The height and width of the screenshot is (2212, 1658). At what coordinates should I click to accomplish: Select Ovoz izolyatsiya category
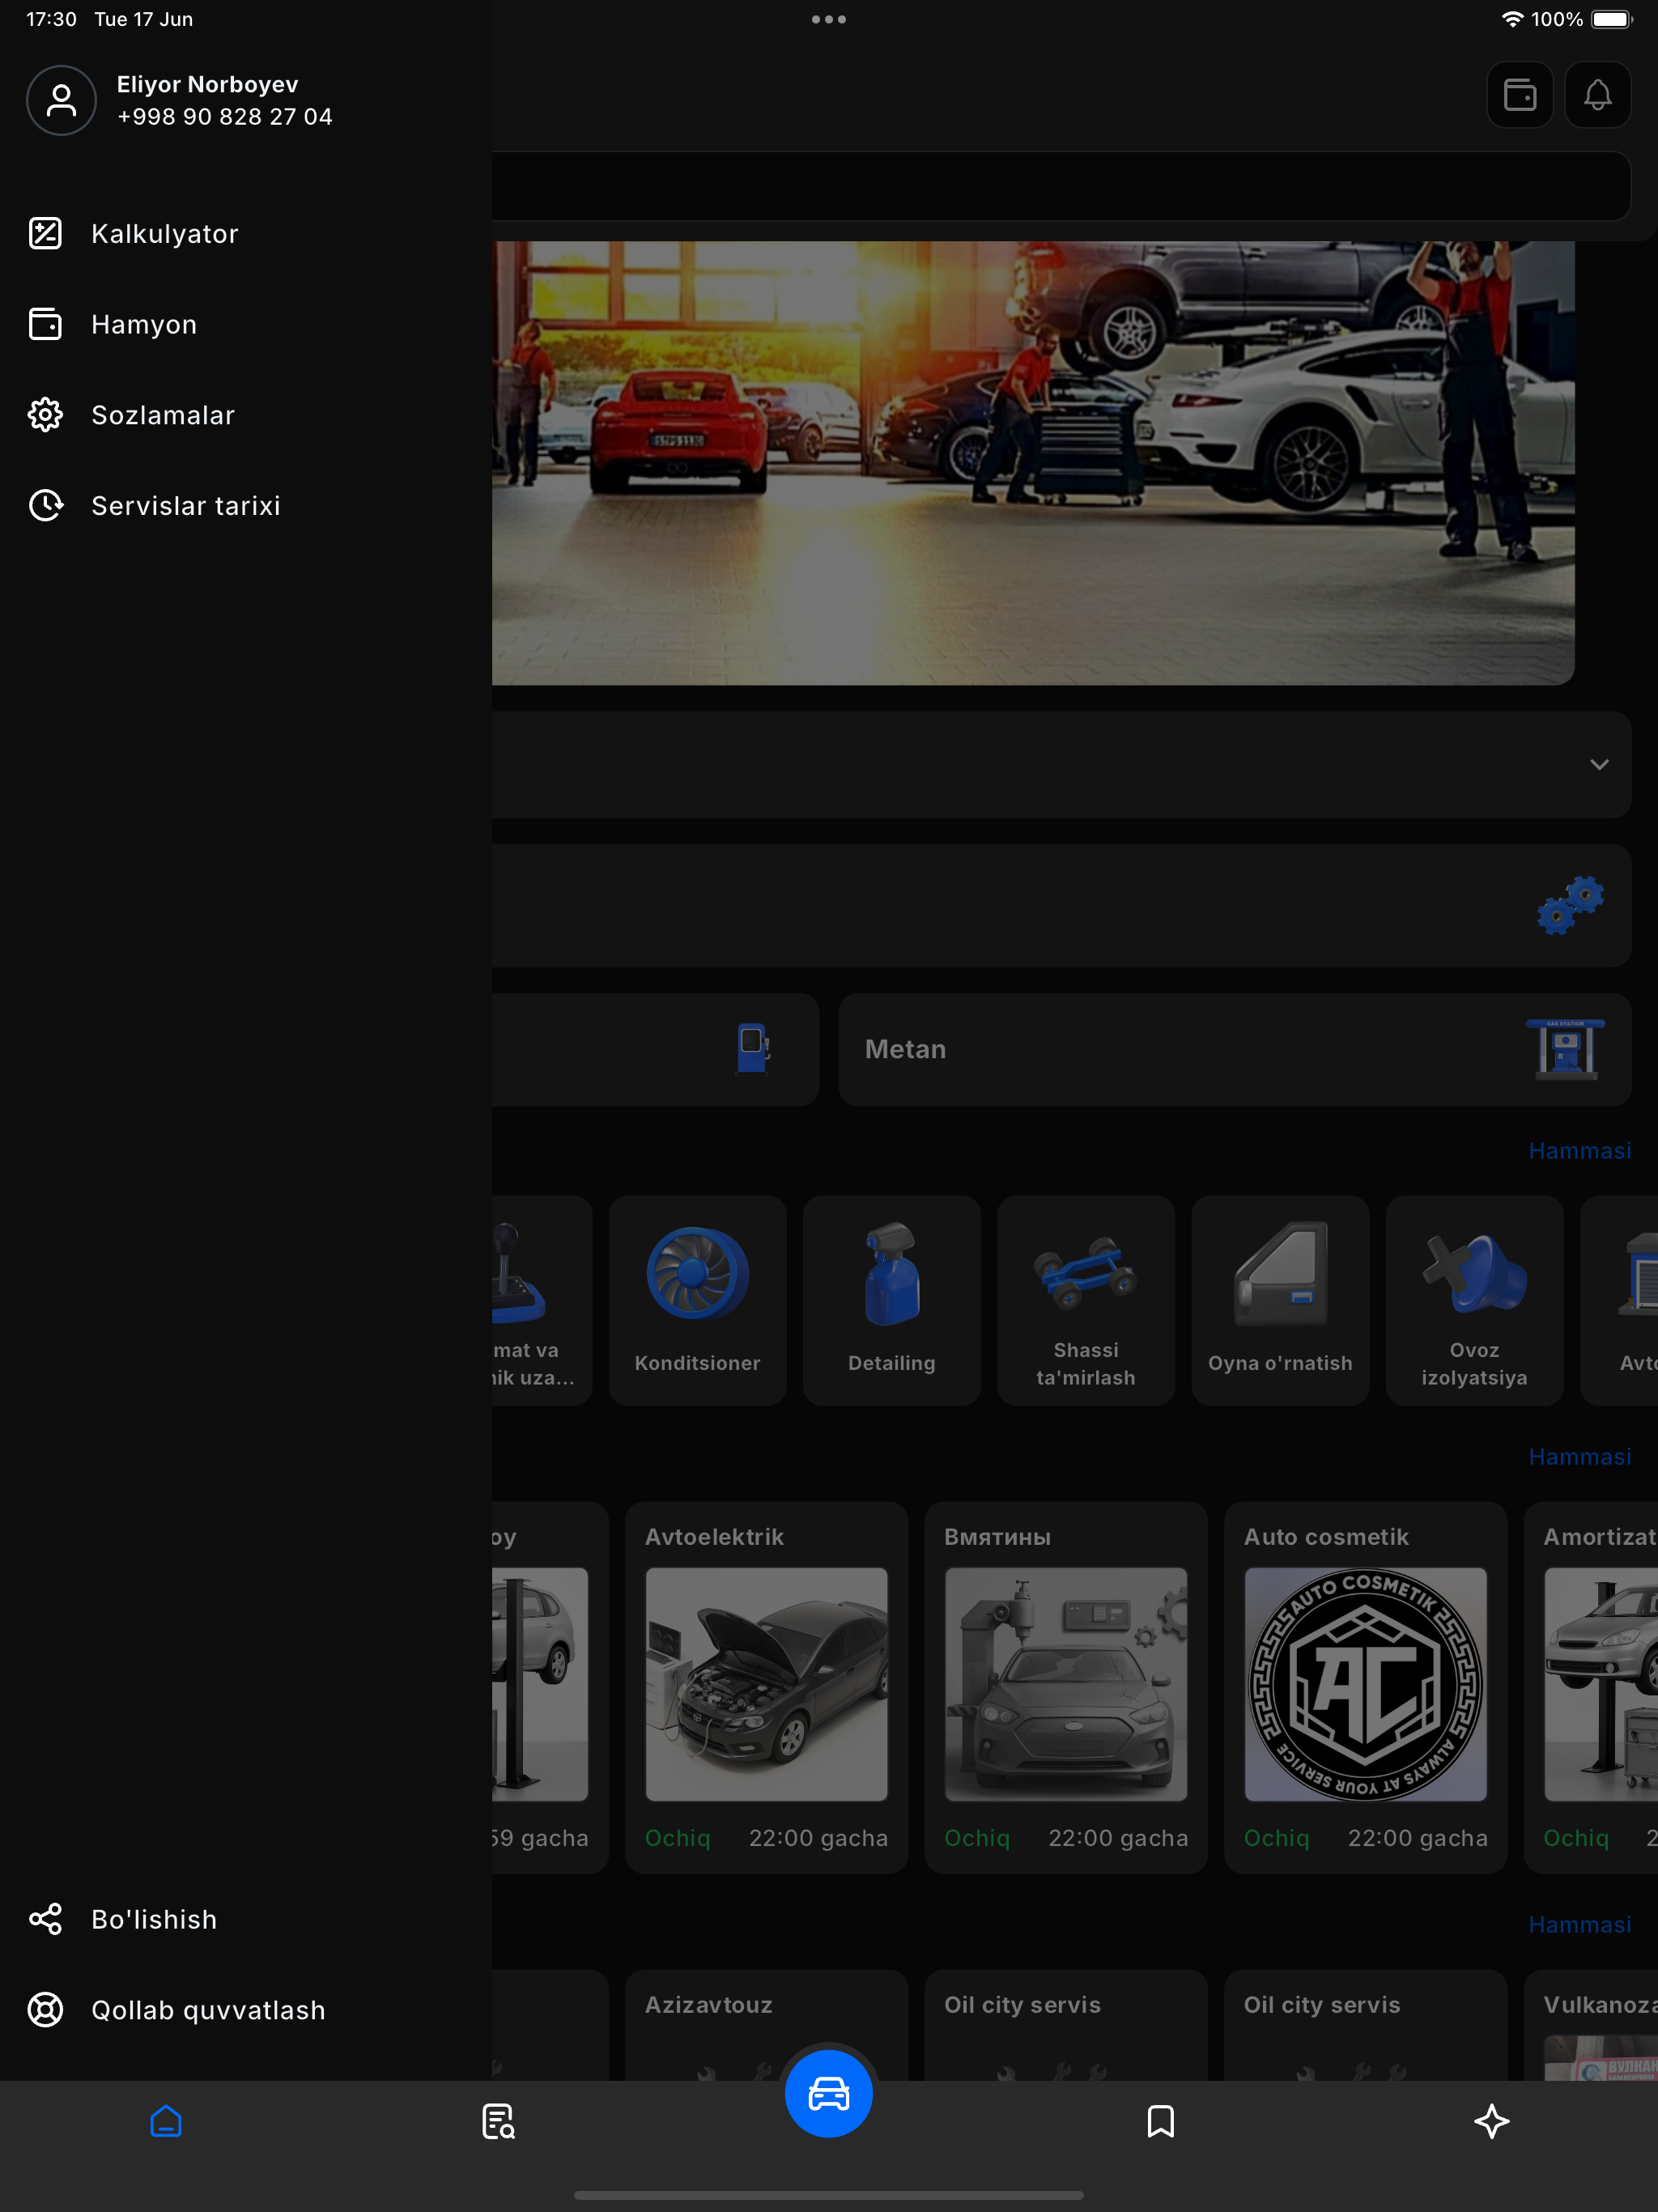1474,1301
